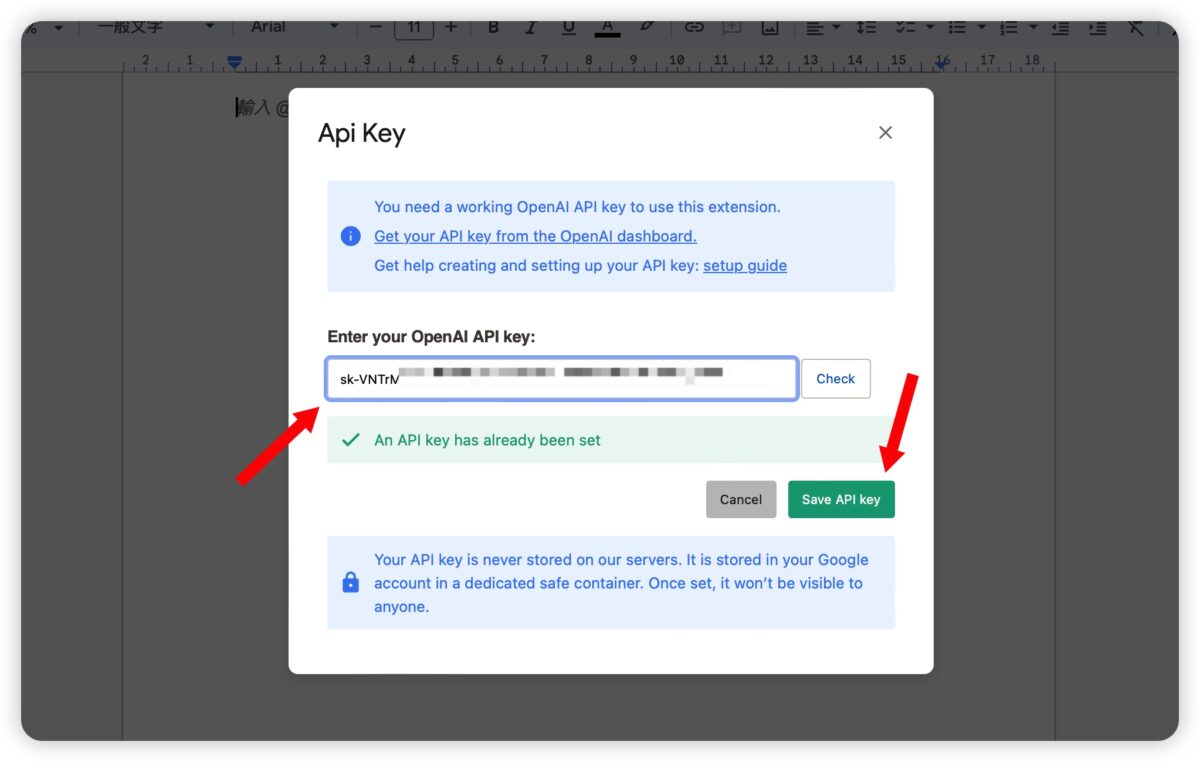Viewport: 1200px width, 762px height.
Task: Expand the checklist dropdown arrow
Action: coord(930,27)
